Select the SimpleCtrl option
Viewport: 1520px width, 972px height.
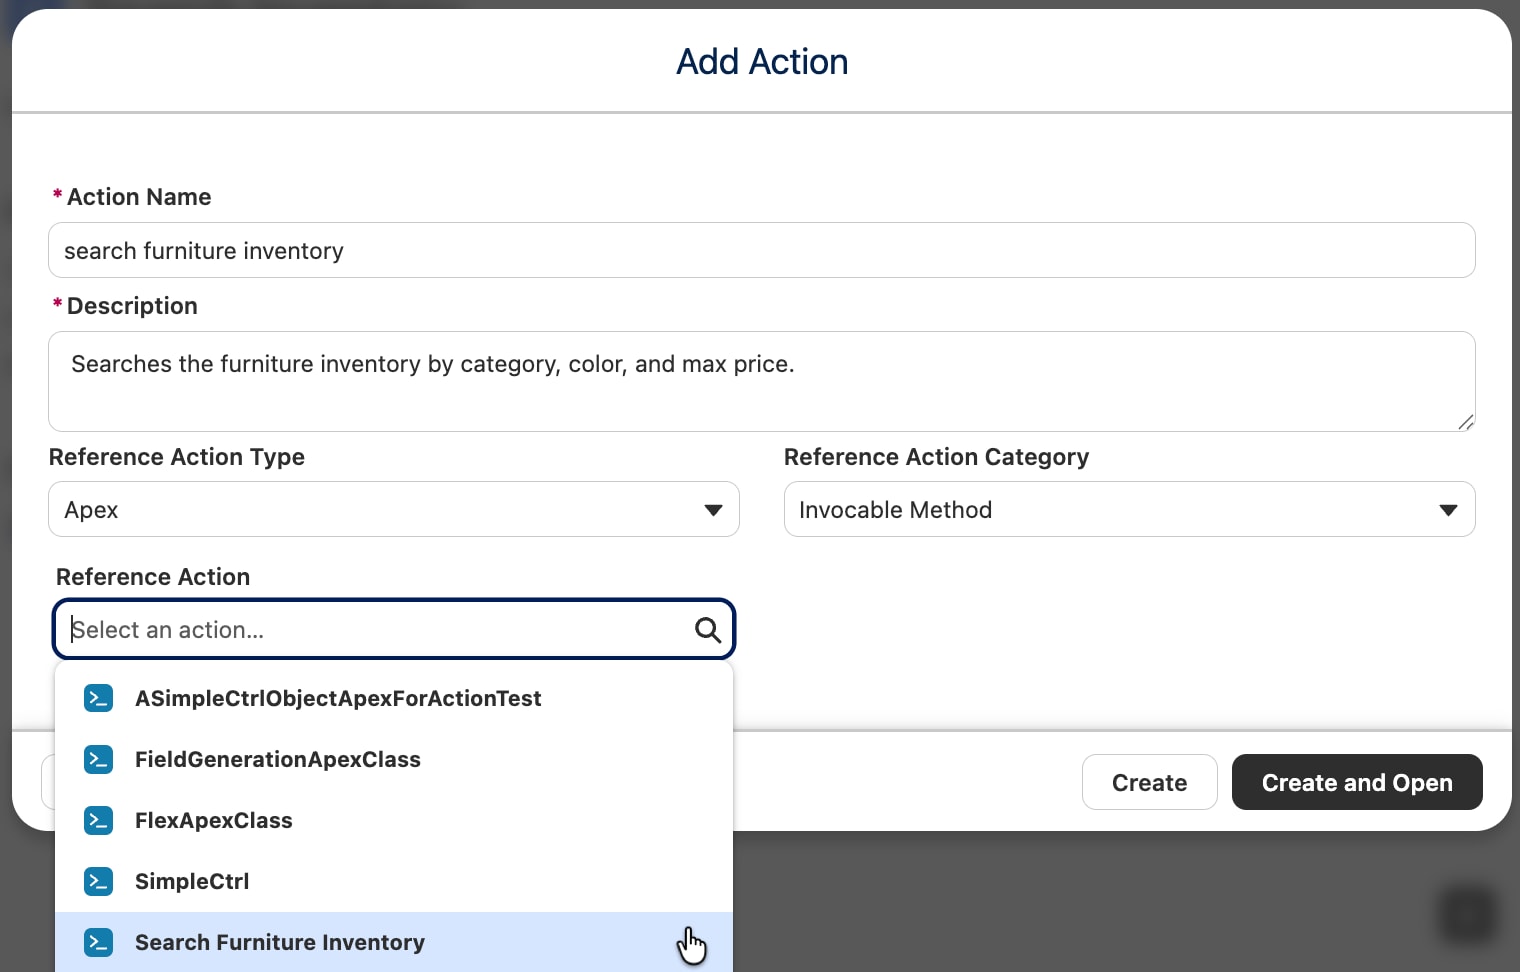tap(394, 881)
